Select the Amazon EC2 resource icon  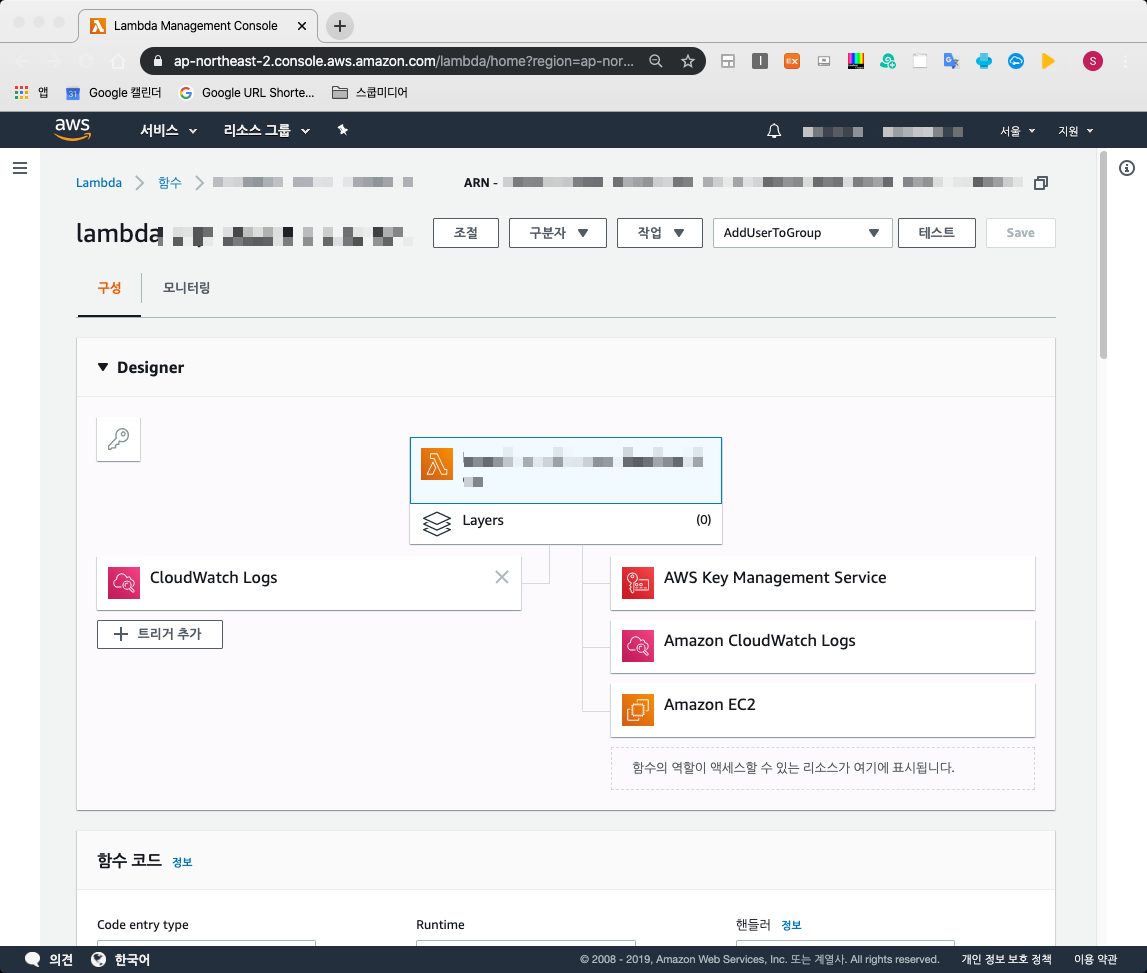pyautogui.click(x=638, y=710)
